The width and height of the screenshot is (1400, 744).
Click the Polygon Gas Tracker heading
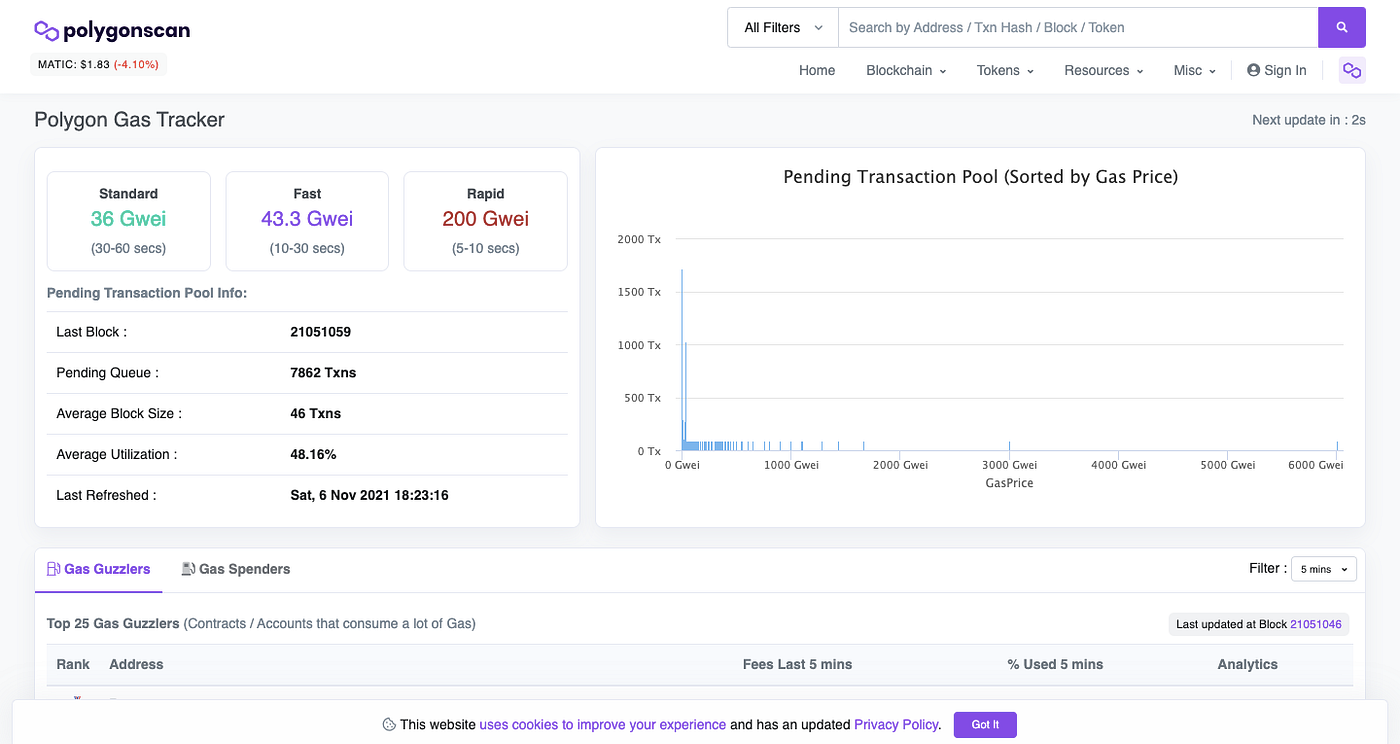pos(130,120)
